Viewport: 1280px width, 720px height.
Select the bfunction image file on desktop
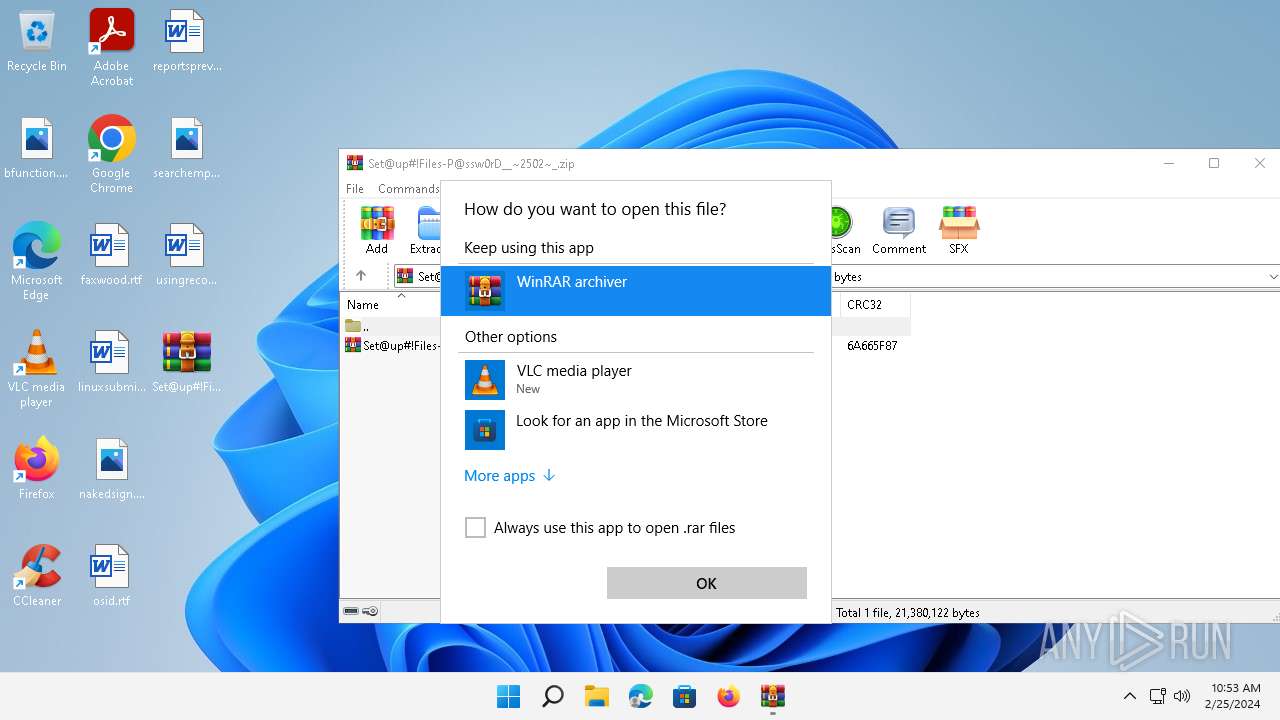(37, 150)
